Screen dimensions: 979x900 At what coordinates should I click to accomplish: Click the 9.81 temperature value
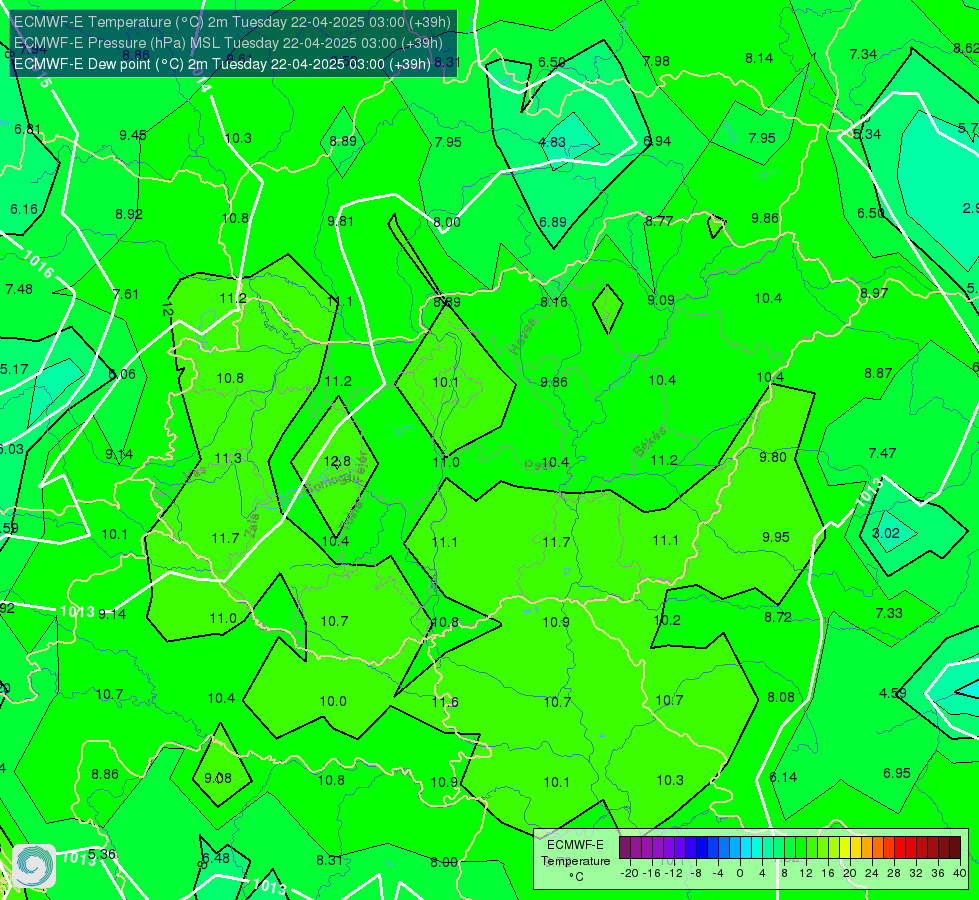(340, 221)
